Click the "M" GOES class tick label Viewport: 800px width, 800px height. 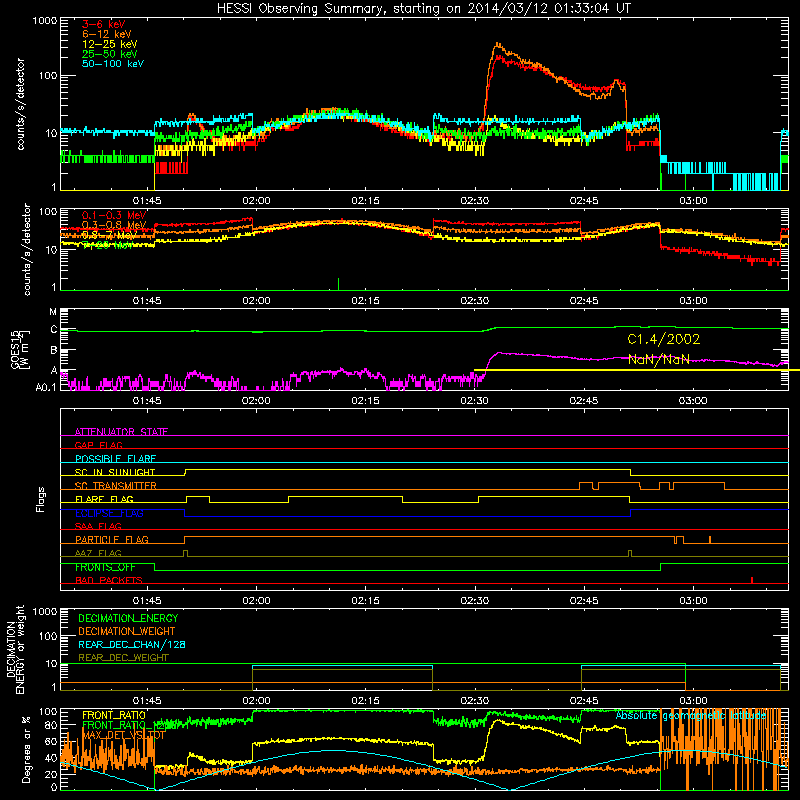tap(53, 312)
